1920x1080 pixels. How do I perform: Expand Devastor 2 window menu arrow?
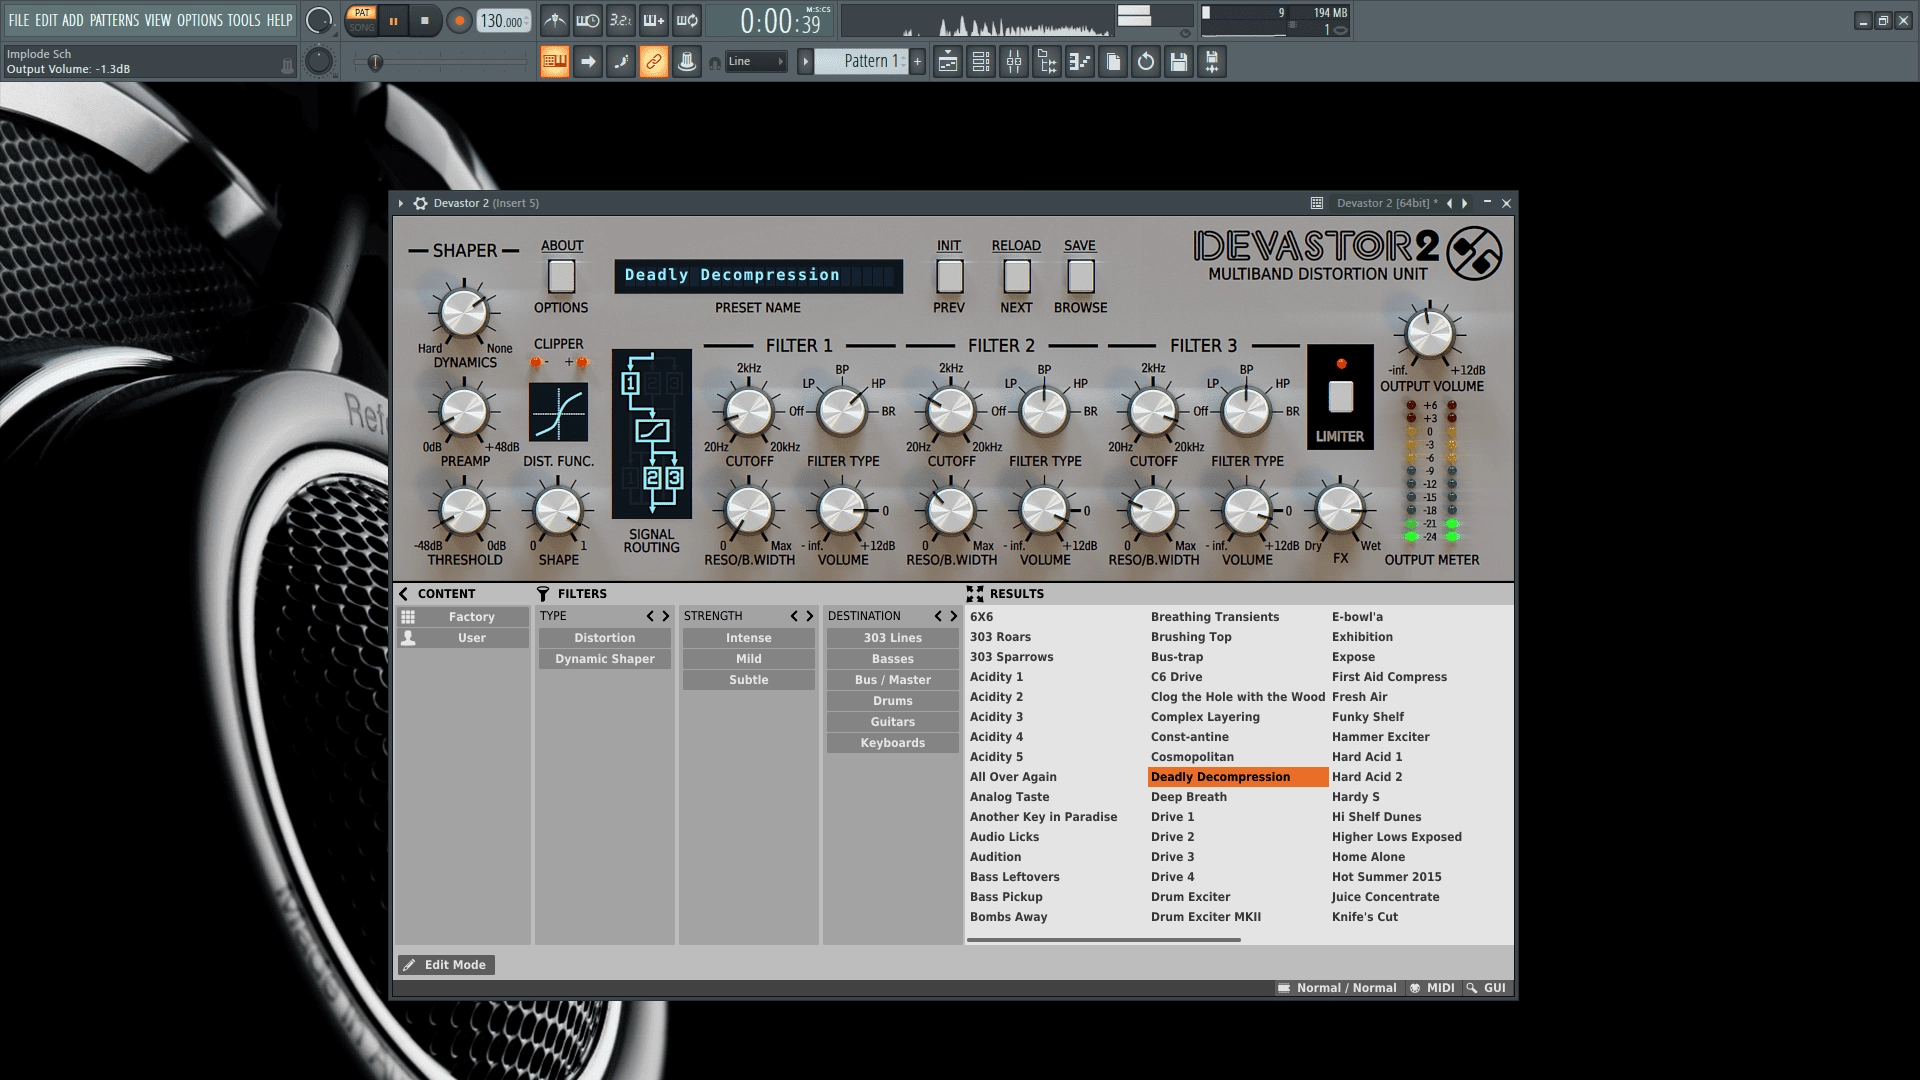click(401, 203)
